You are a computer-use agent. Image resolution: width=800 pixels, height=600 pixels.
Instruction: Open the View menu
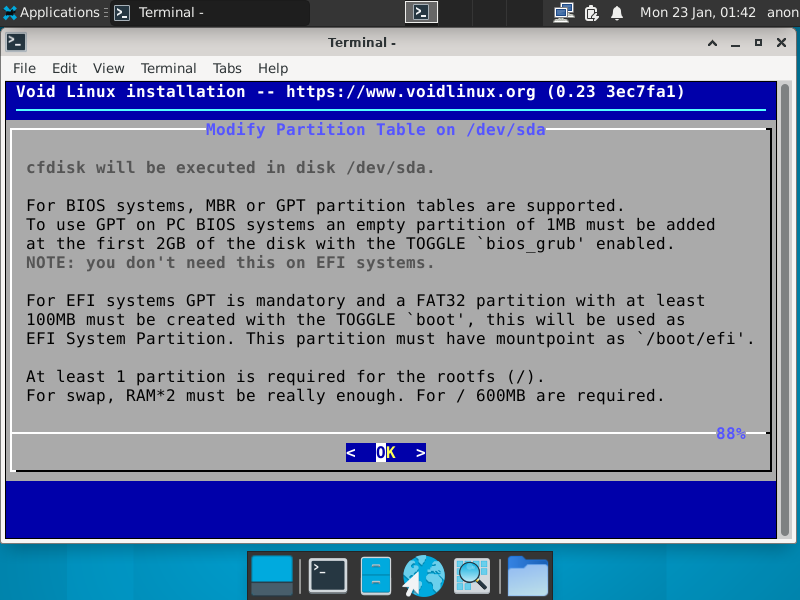pyautogui.click(x=108, y=68)
